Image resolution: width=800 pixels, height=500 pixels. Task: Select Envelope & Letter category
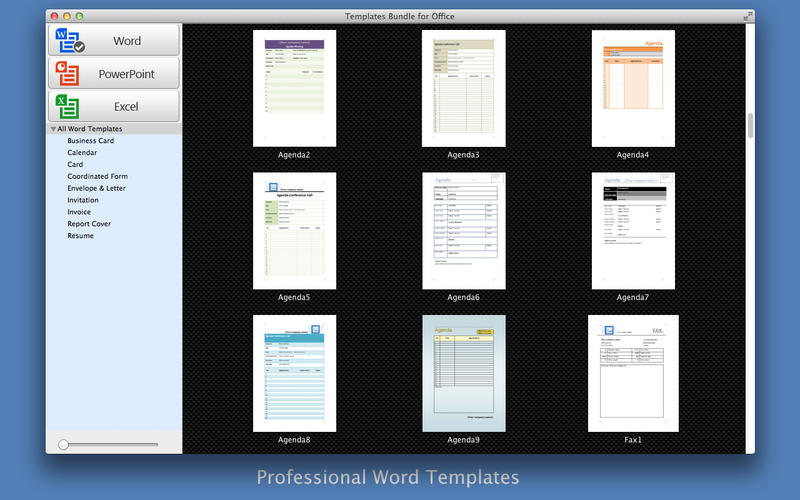(x=96, y=188)
